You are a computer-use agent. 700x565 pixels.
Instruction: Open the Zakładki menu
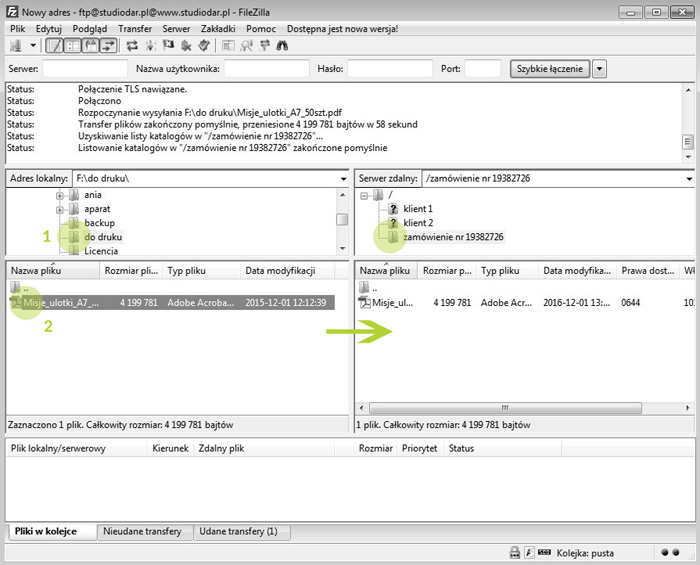coord(218,29)
